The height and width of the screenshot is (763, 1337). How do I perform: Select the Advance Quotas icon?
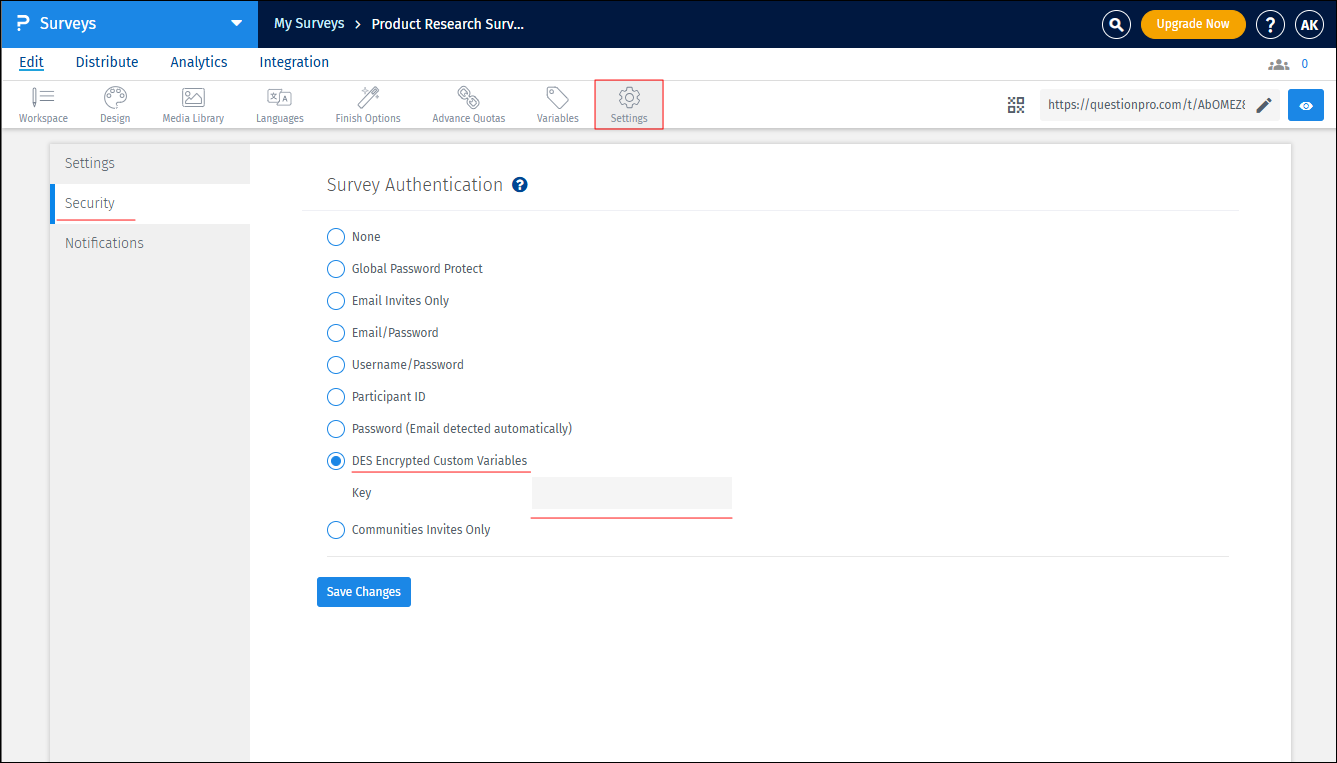pyautogui.click(x=467, y=104)
